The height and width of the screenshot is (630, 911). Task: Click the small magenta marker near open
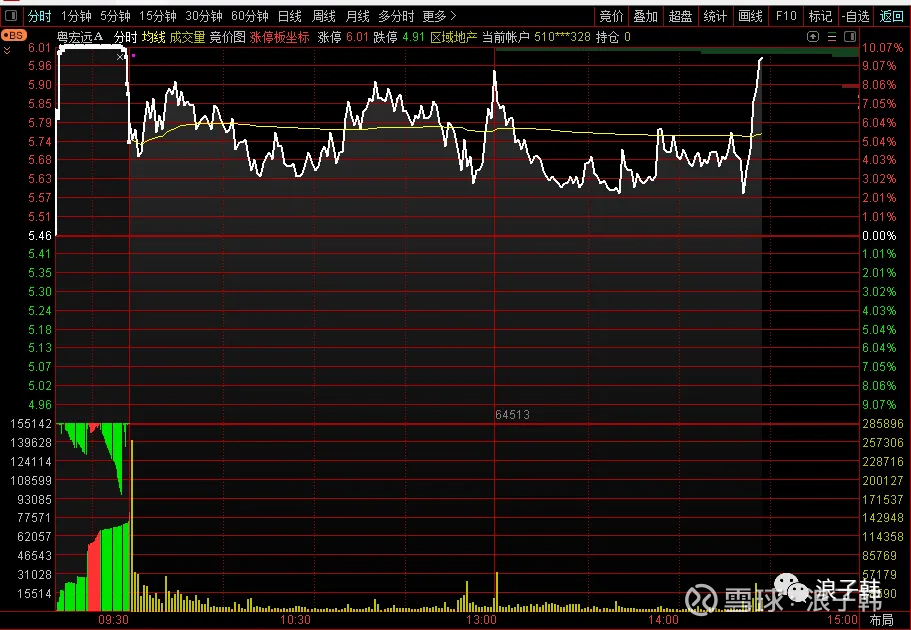(x=133, y=56)
